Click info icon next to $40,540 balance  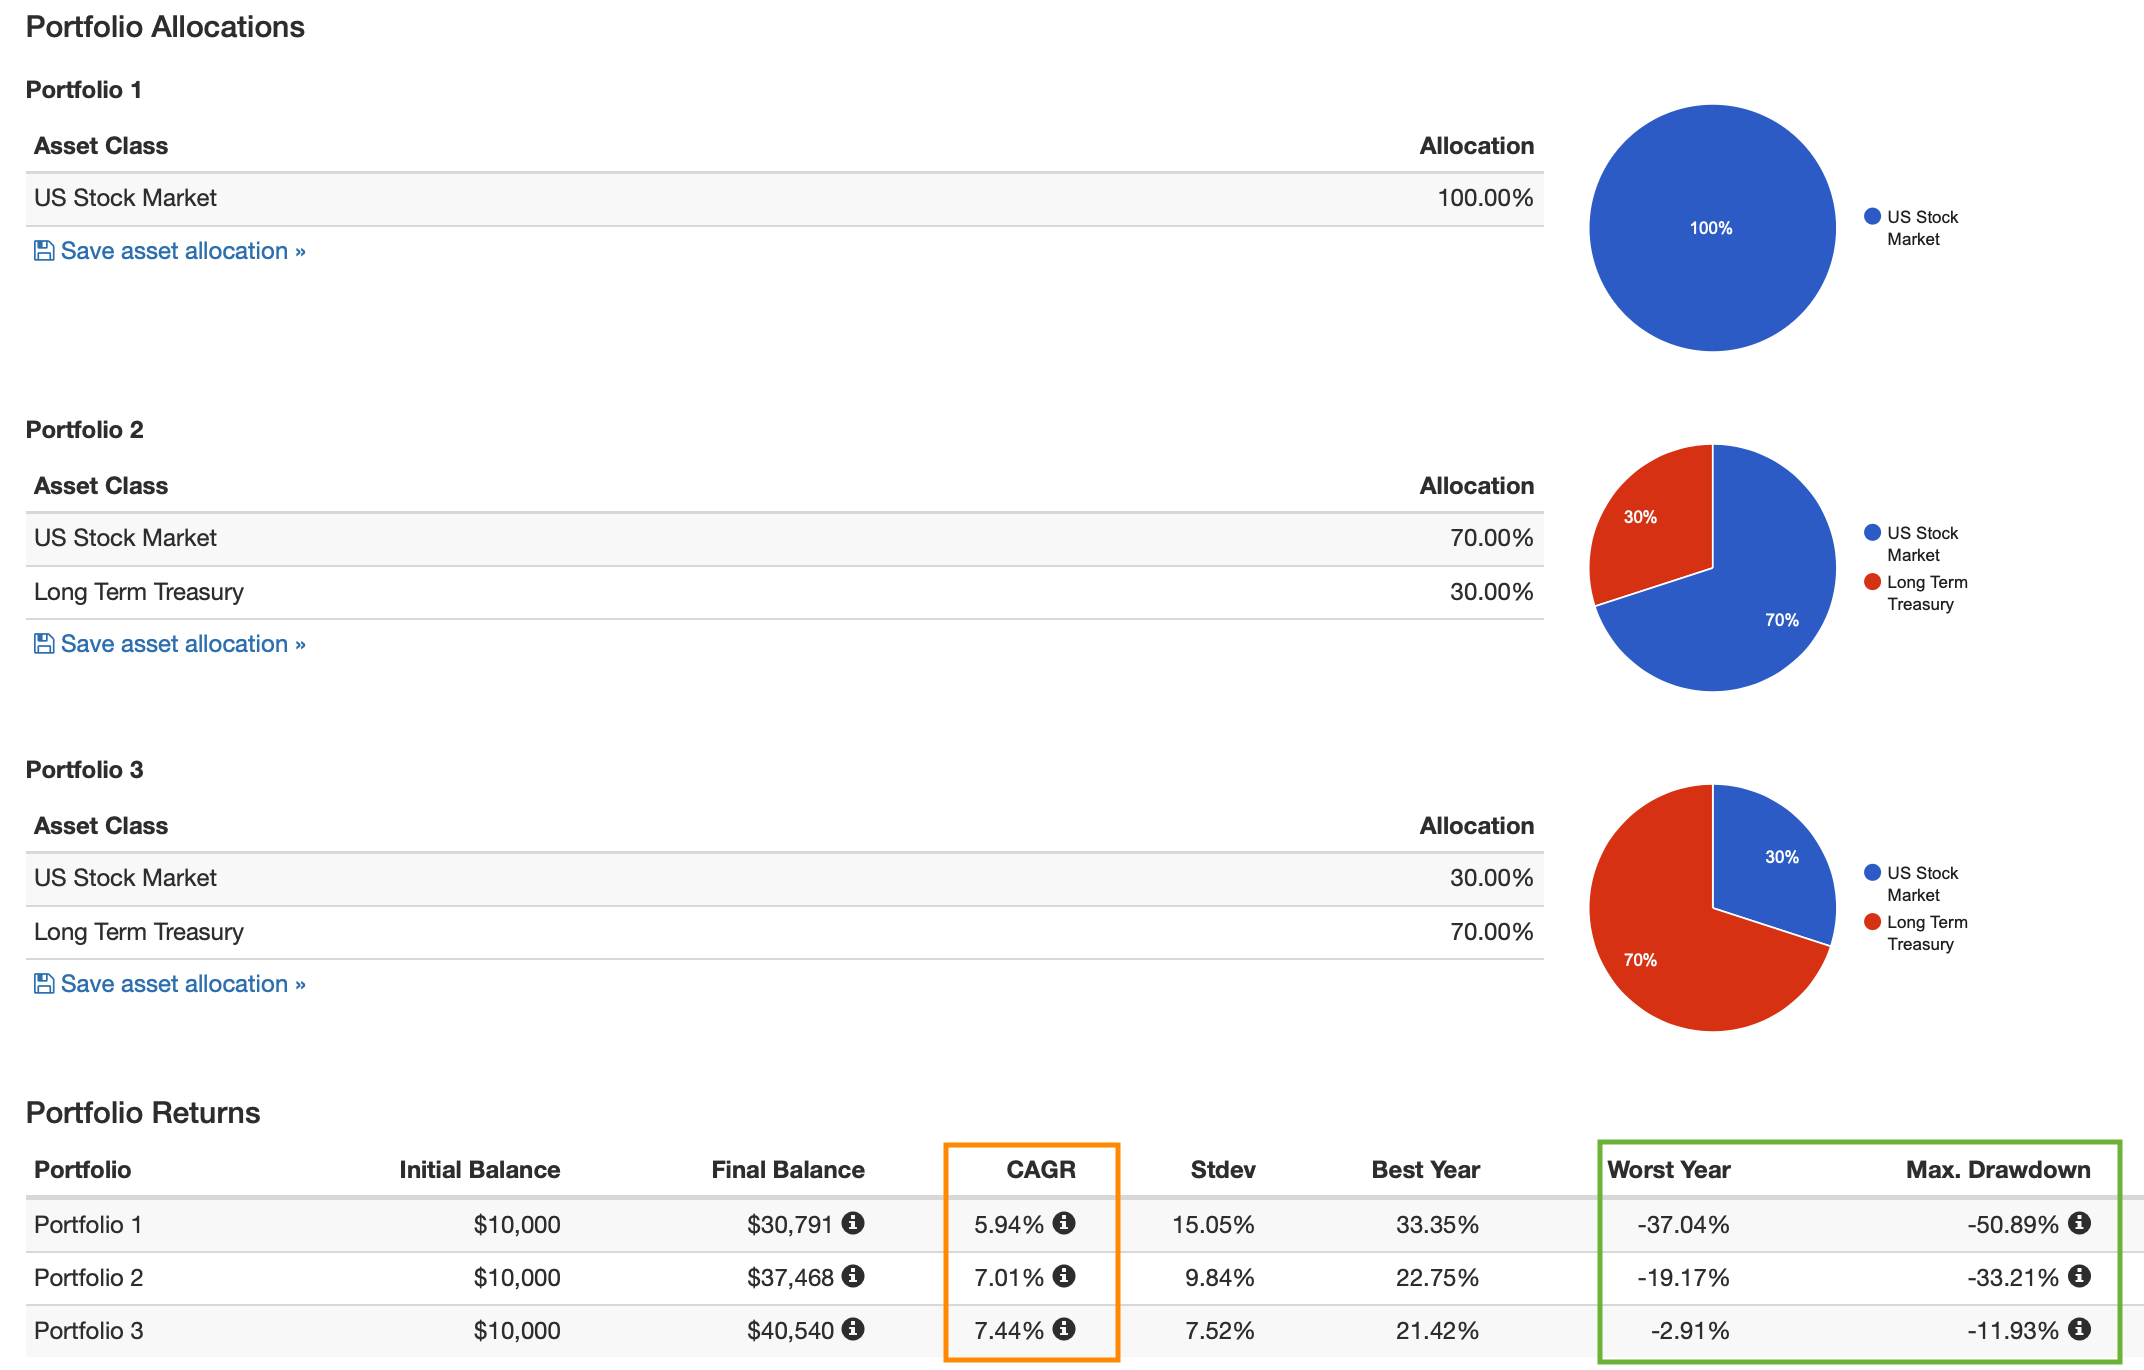point(852,1329)
